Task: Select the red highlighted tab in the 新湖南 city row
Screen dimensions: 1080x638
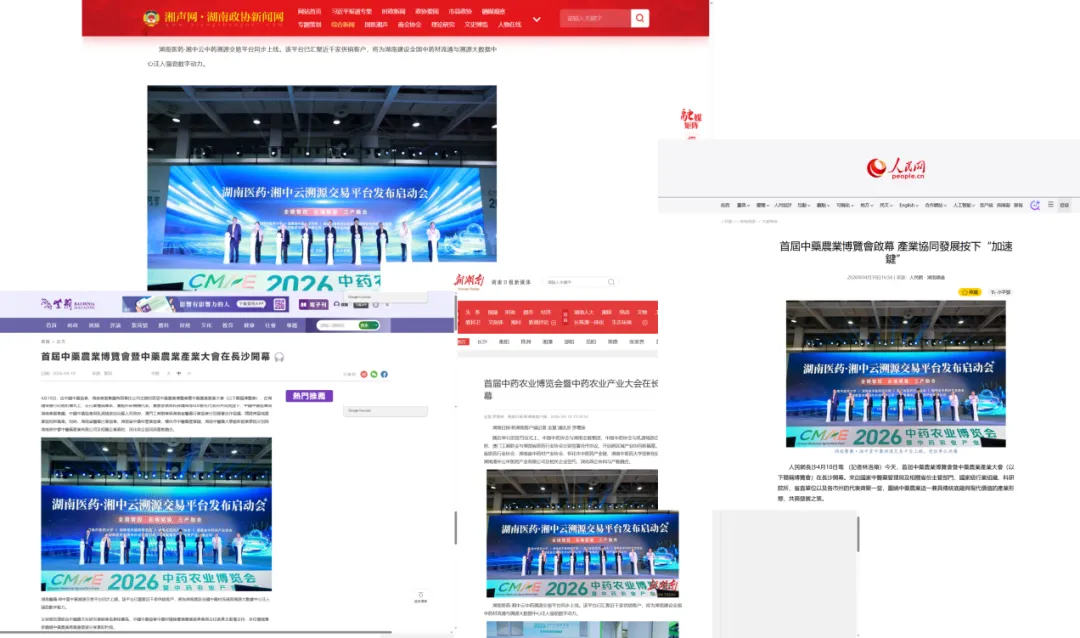Action: coord(463,342)
